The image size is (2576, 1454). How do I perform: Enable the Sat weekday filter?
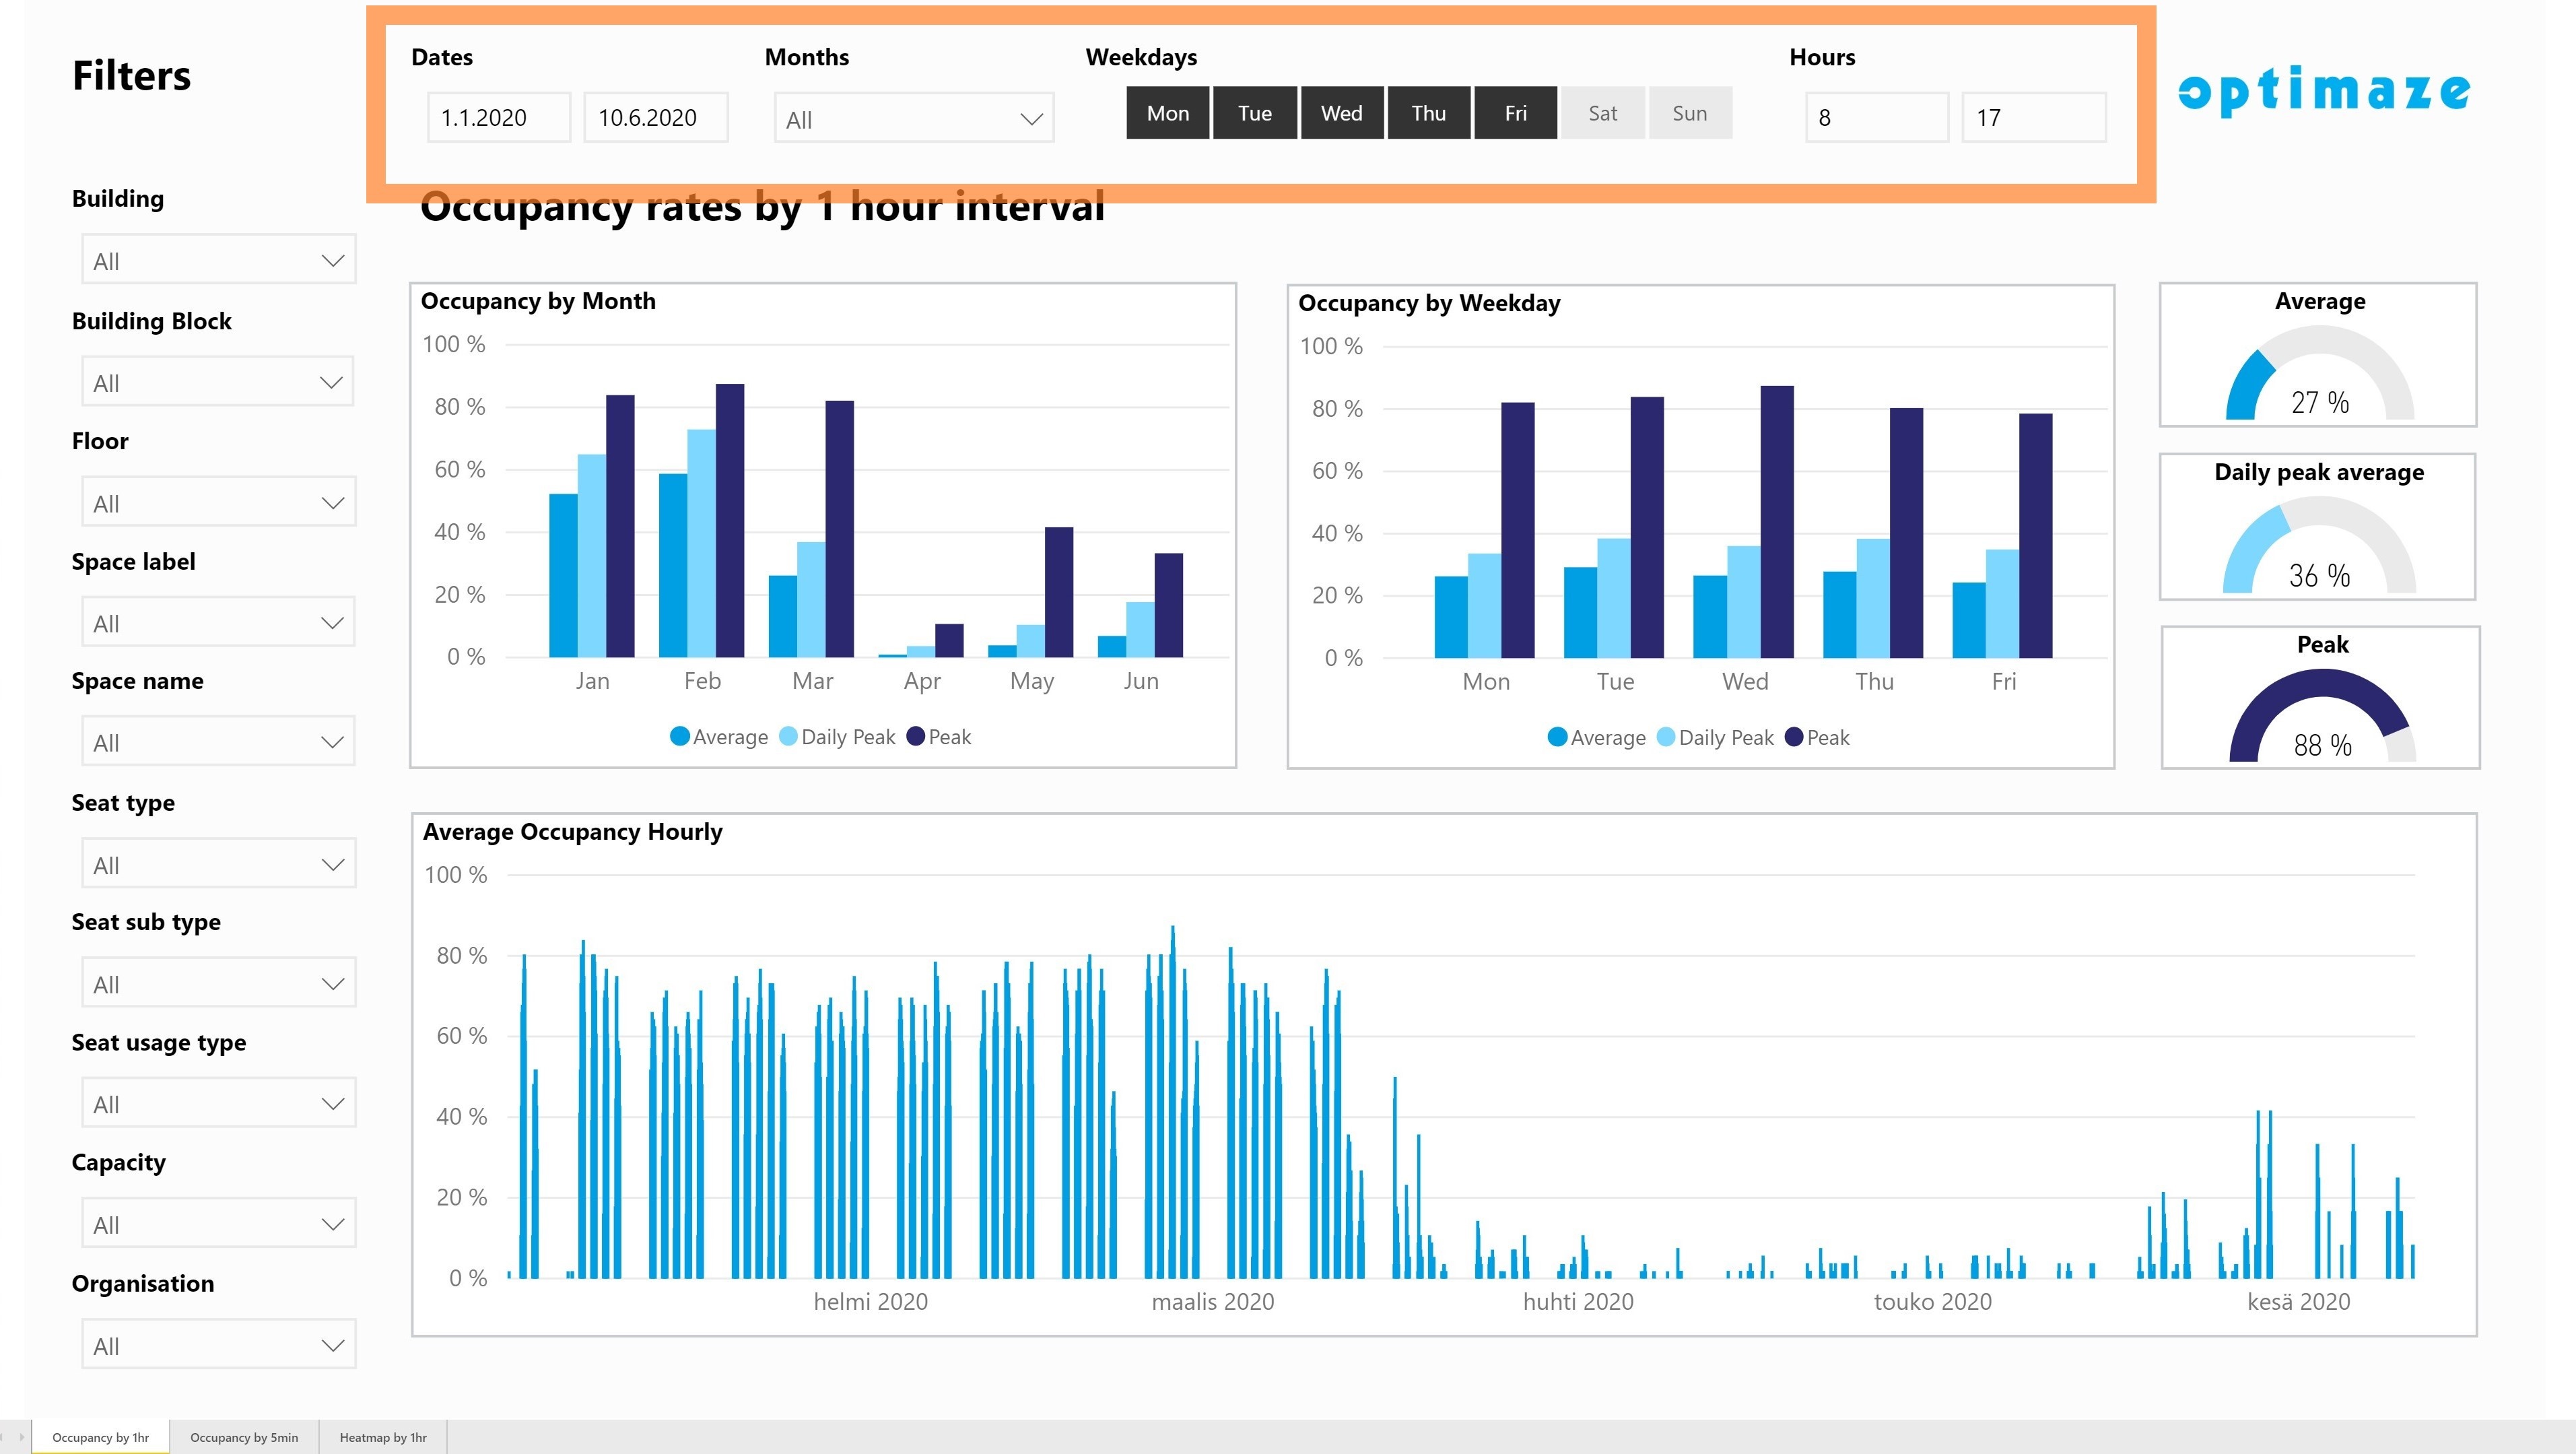point(1602,113)
